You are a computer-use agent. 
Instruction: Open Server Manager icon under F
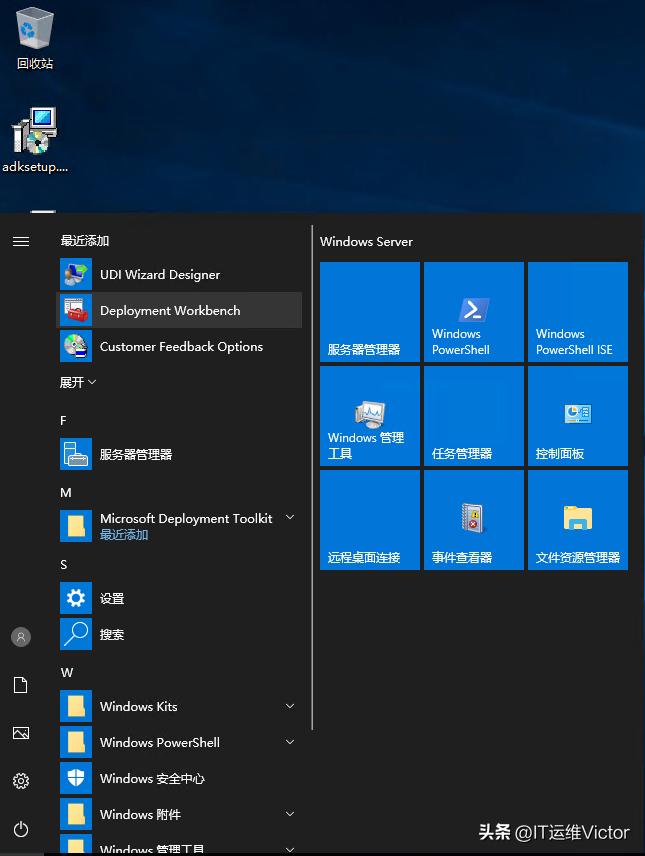pos(76,454)
